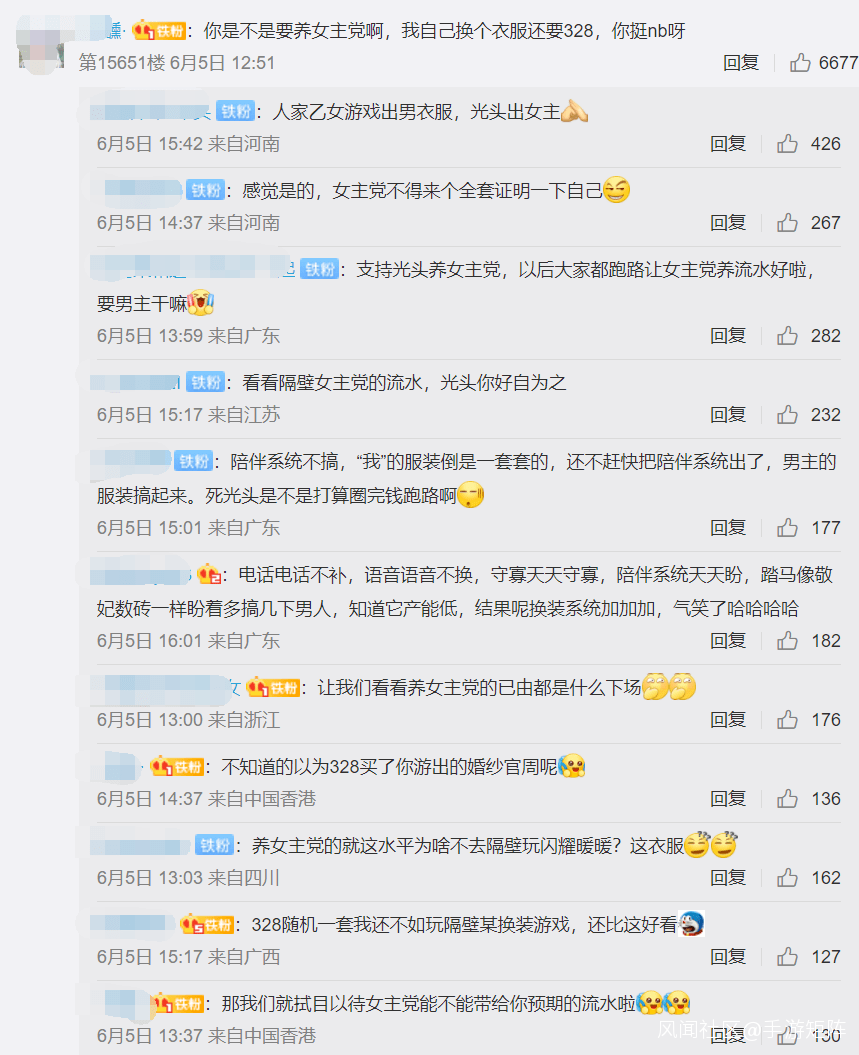Reply to the floor 15651 main comment
The width and height of the screenshot is (859, 1055).
(741, 63)
